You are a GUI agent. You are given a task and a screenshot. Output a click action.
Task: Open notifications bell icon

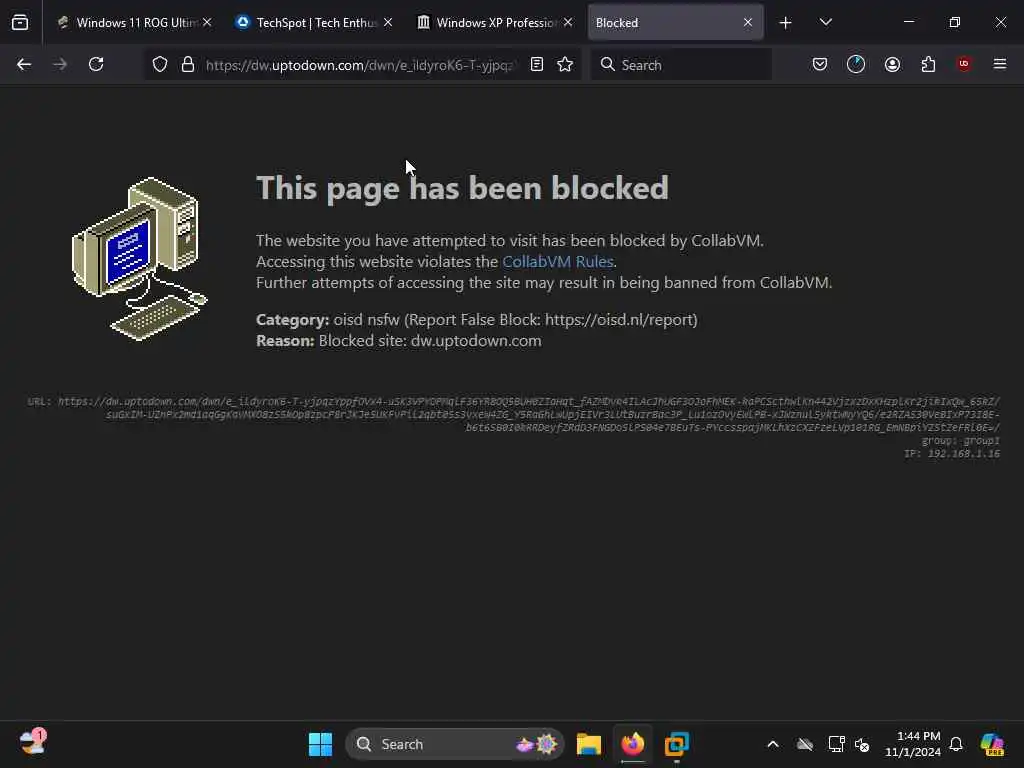[956, 744]
